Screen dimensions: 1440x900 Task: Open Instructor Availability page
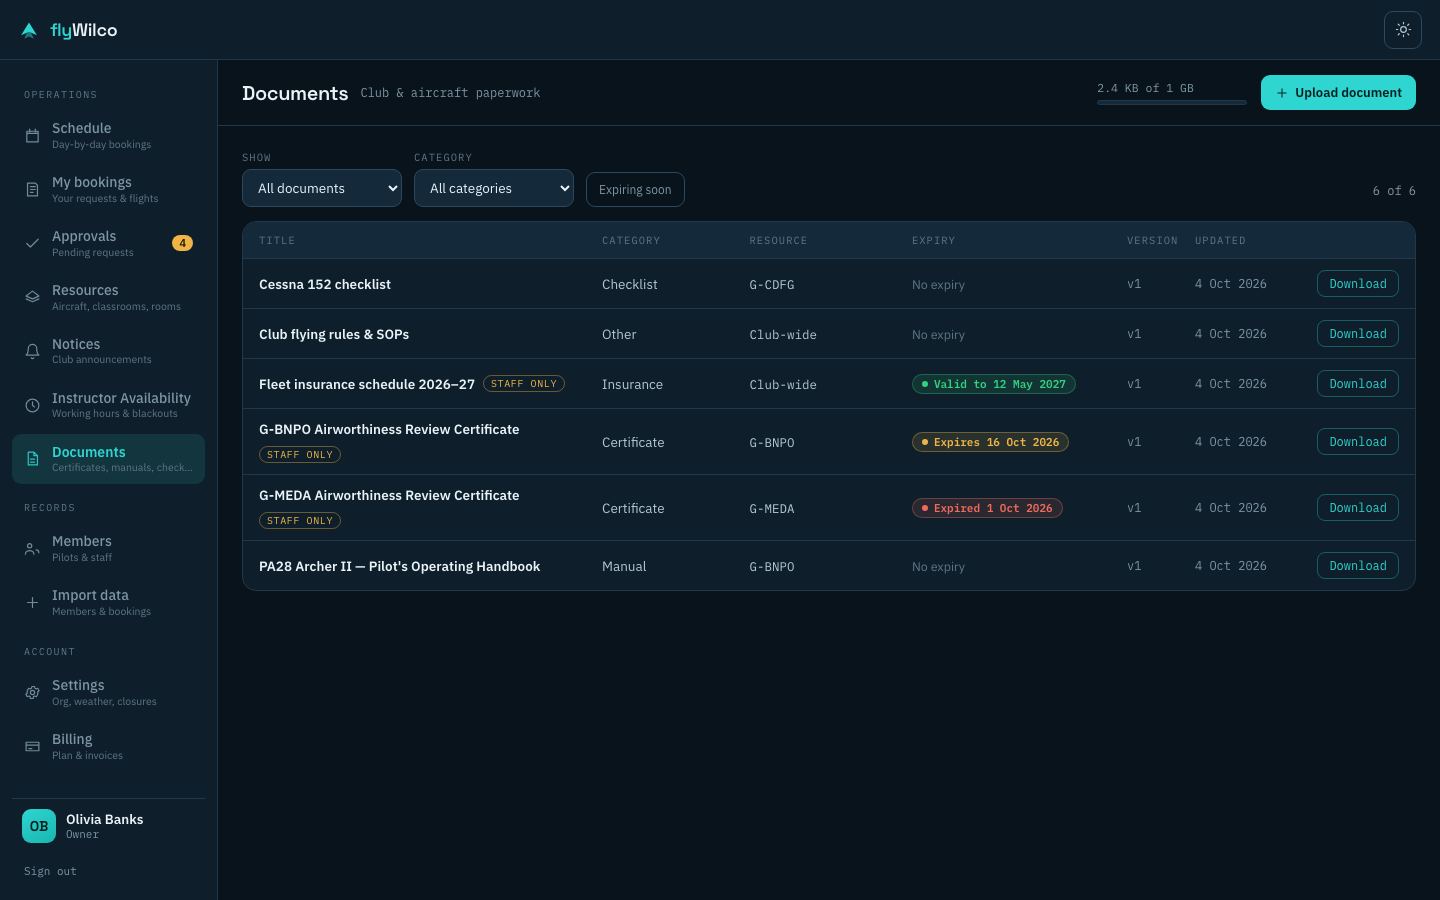click(x=108, y=405)
